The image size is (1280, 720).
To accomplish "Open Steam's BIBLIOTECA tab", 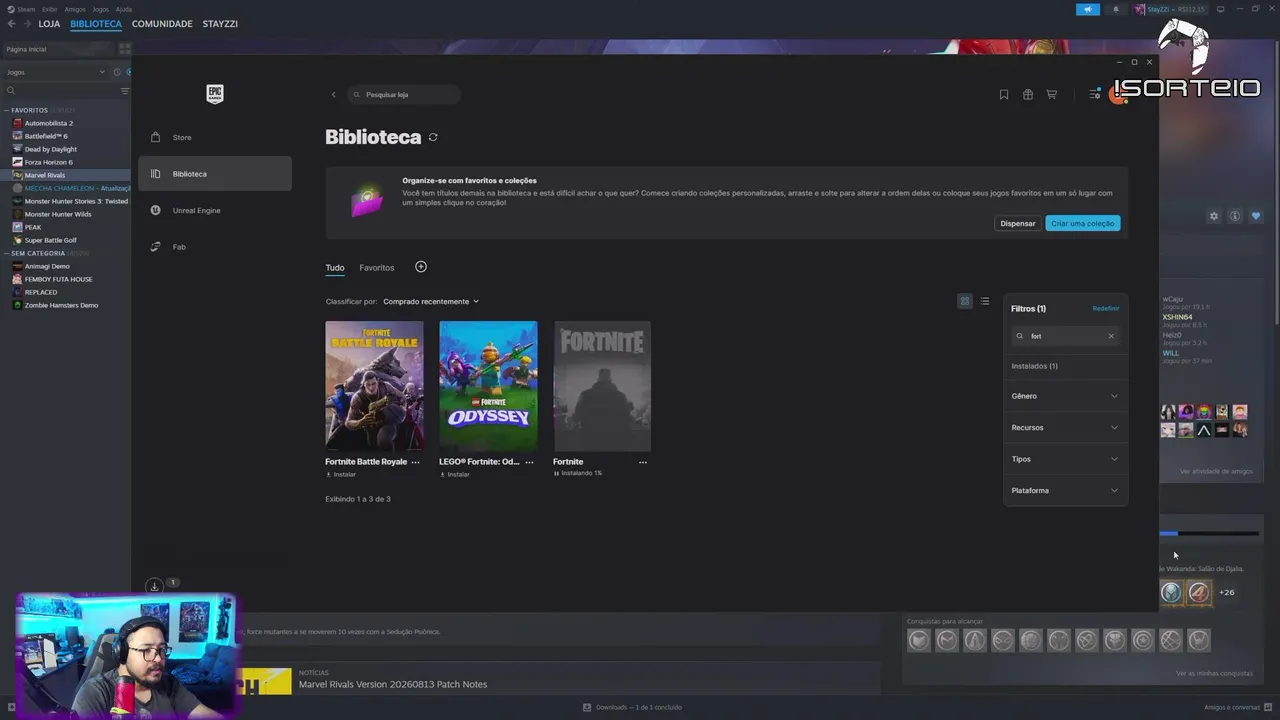I will (x=96, y=24).
